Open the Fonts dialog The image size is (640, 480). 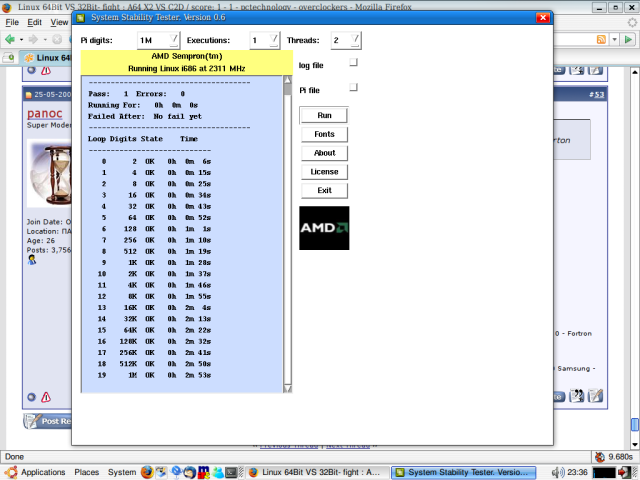tap(324, 134)
